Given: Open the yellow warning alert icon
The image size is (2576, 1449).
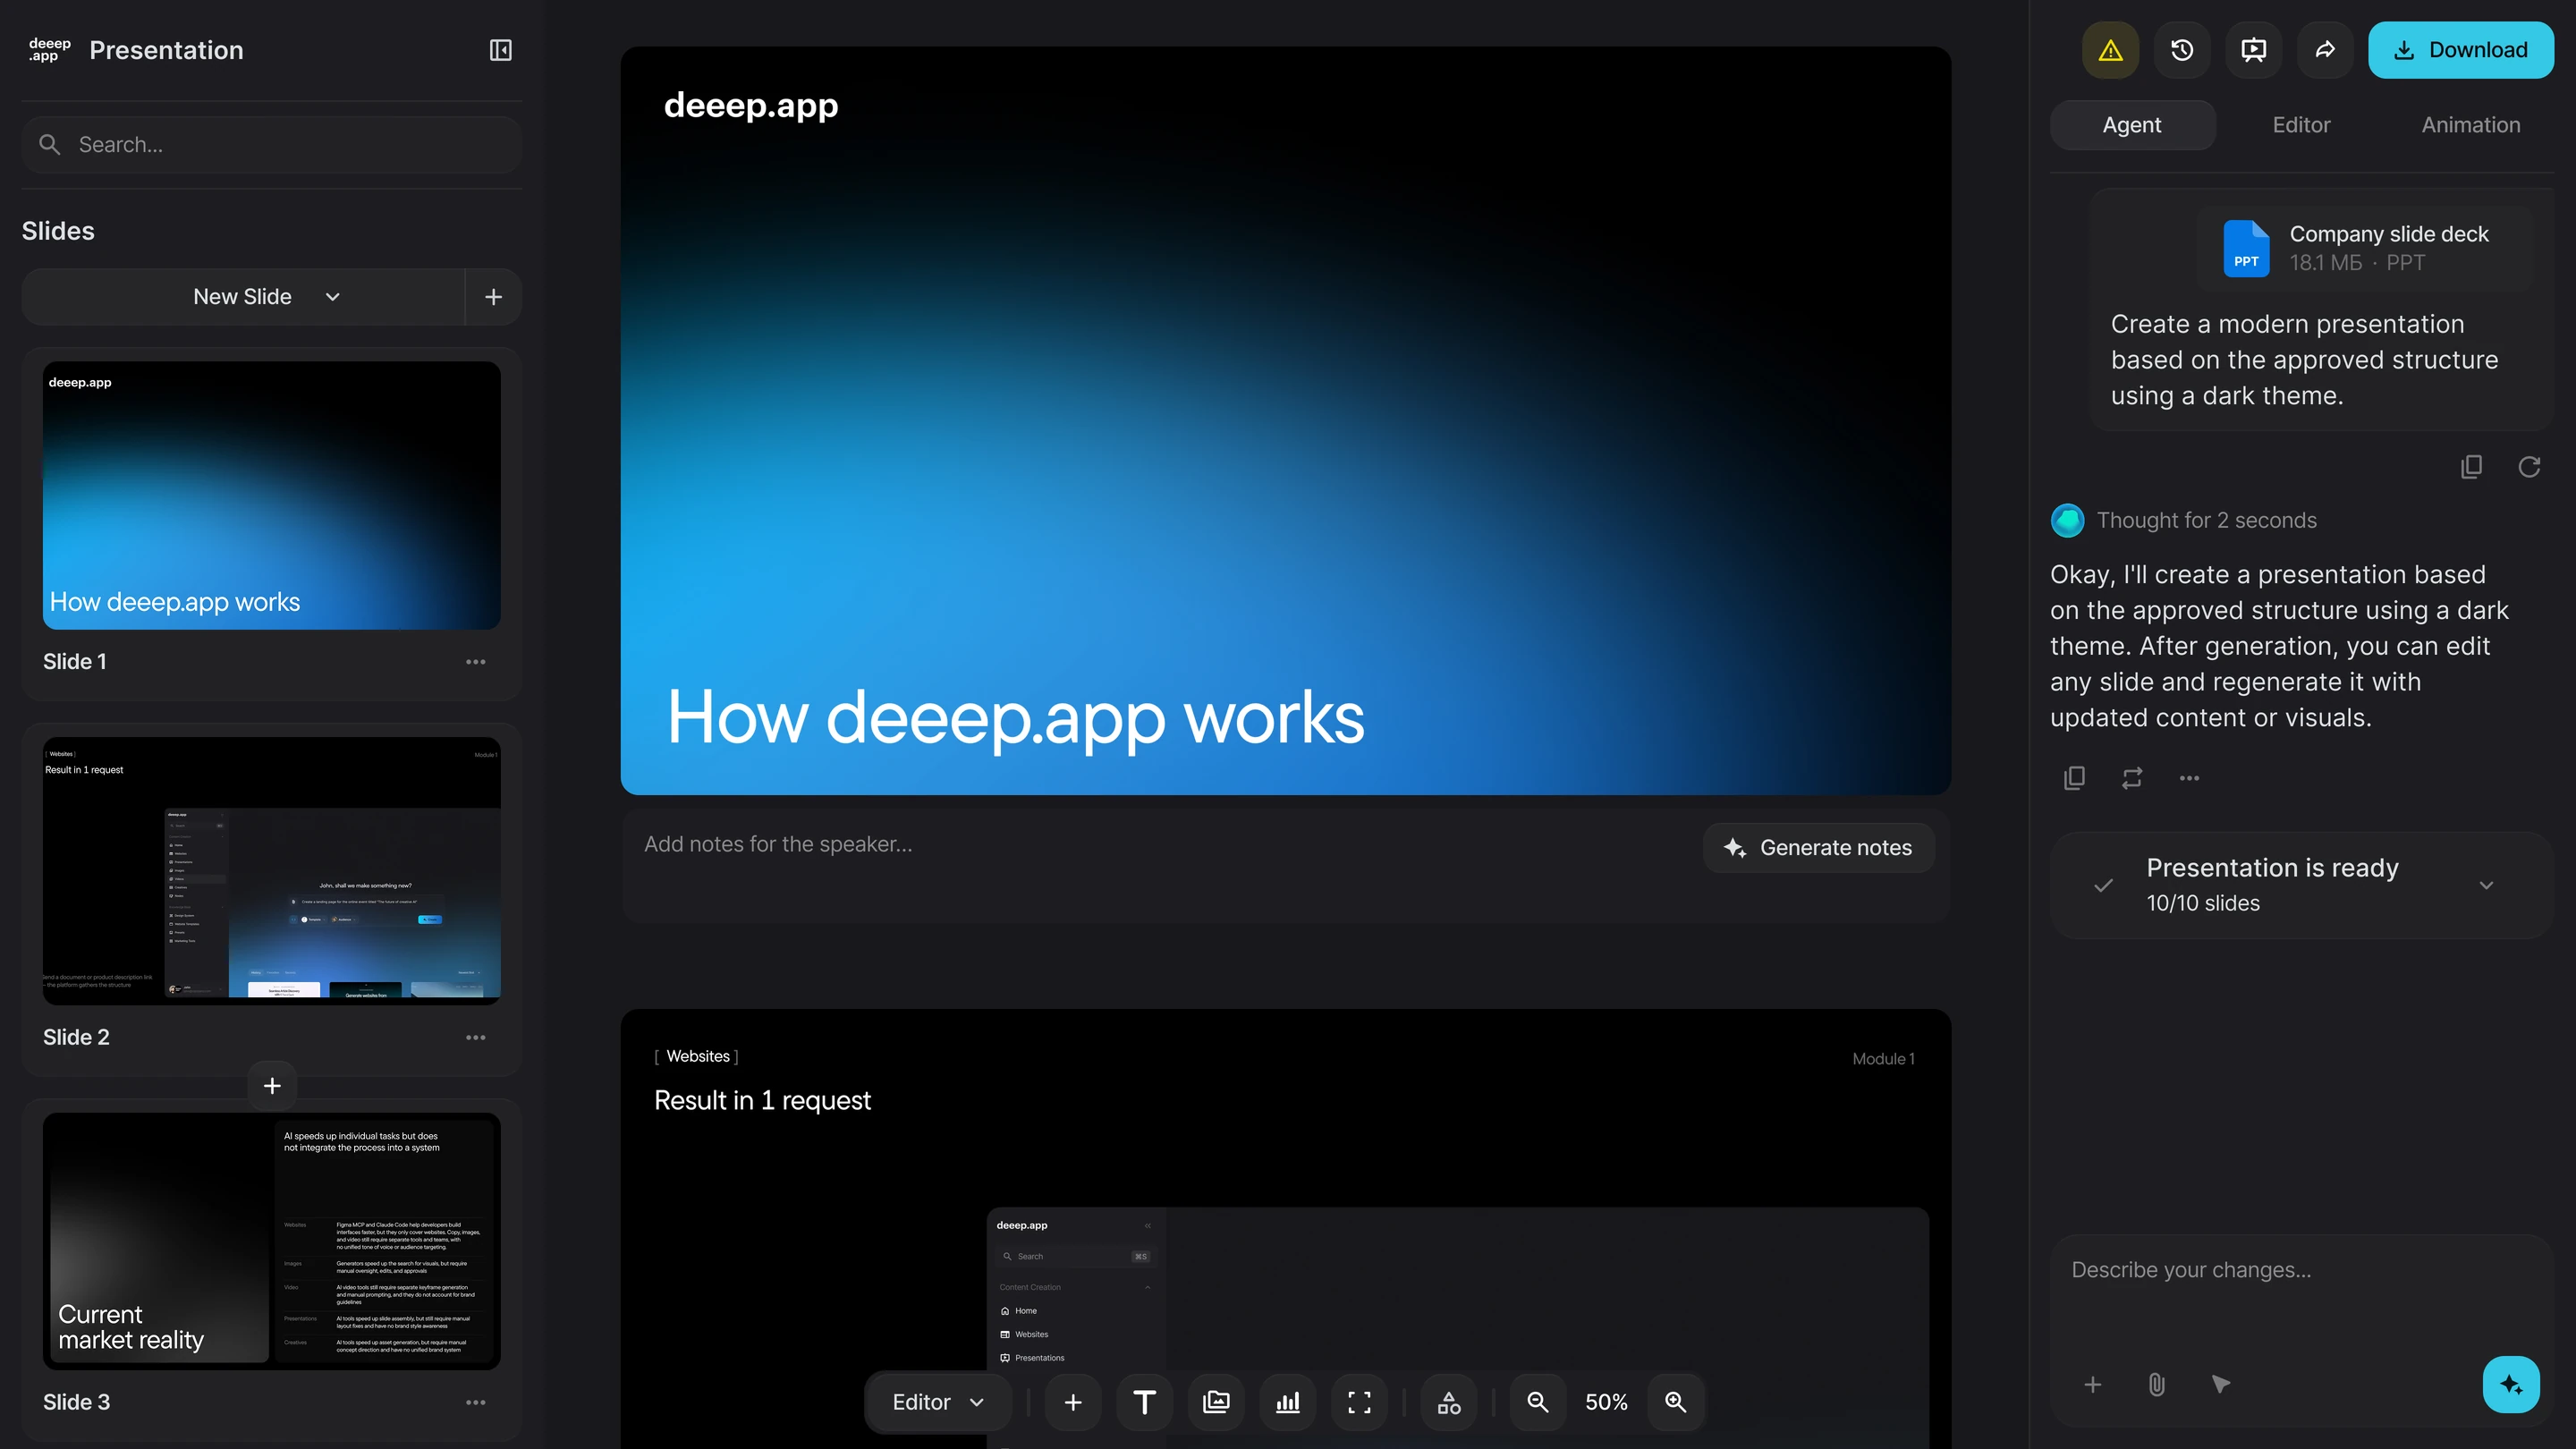Looking at the screenshot, I should click(2110, 50).
